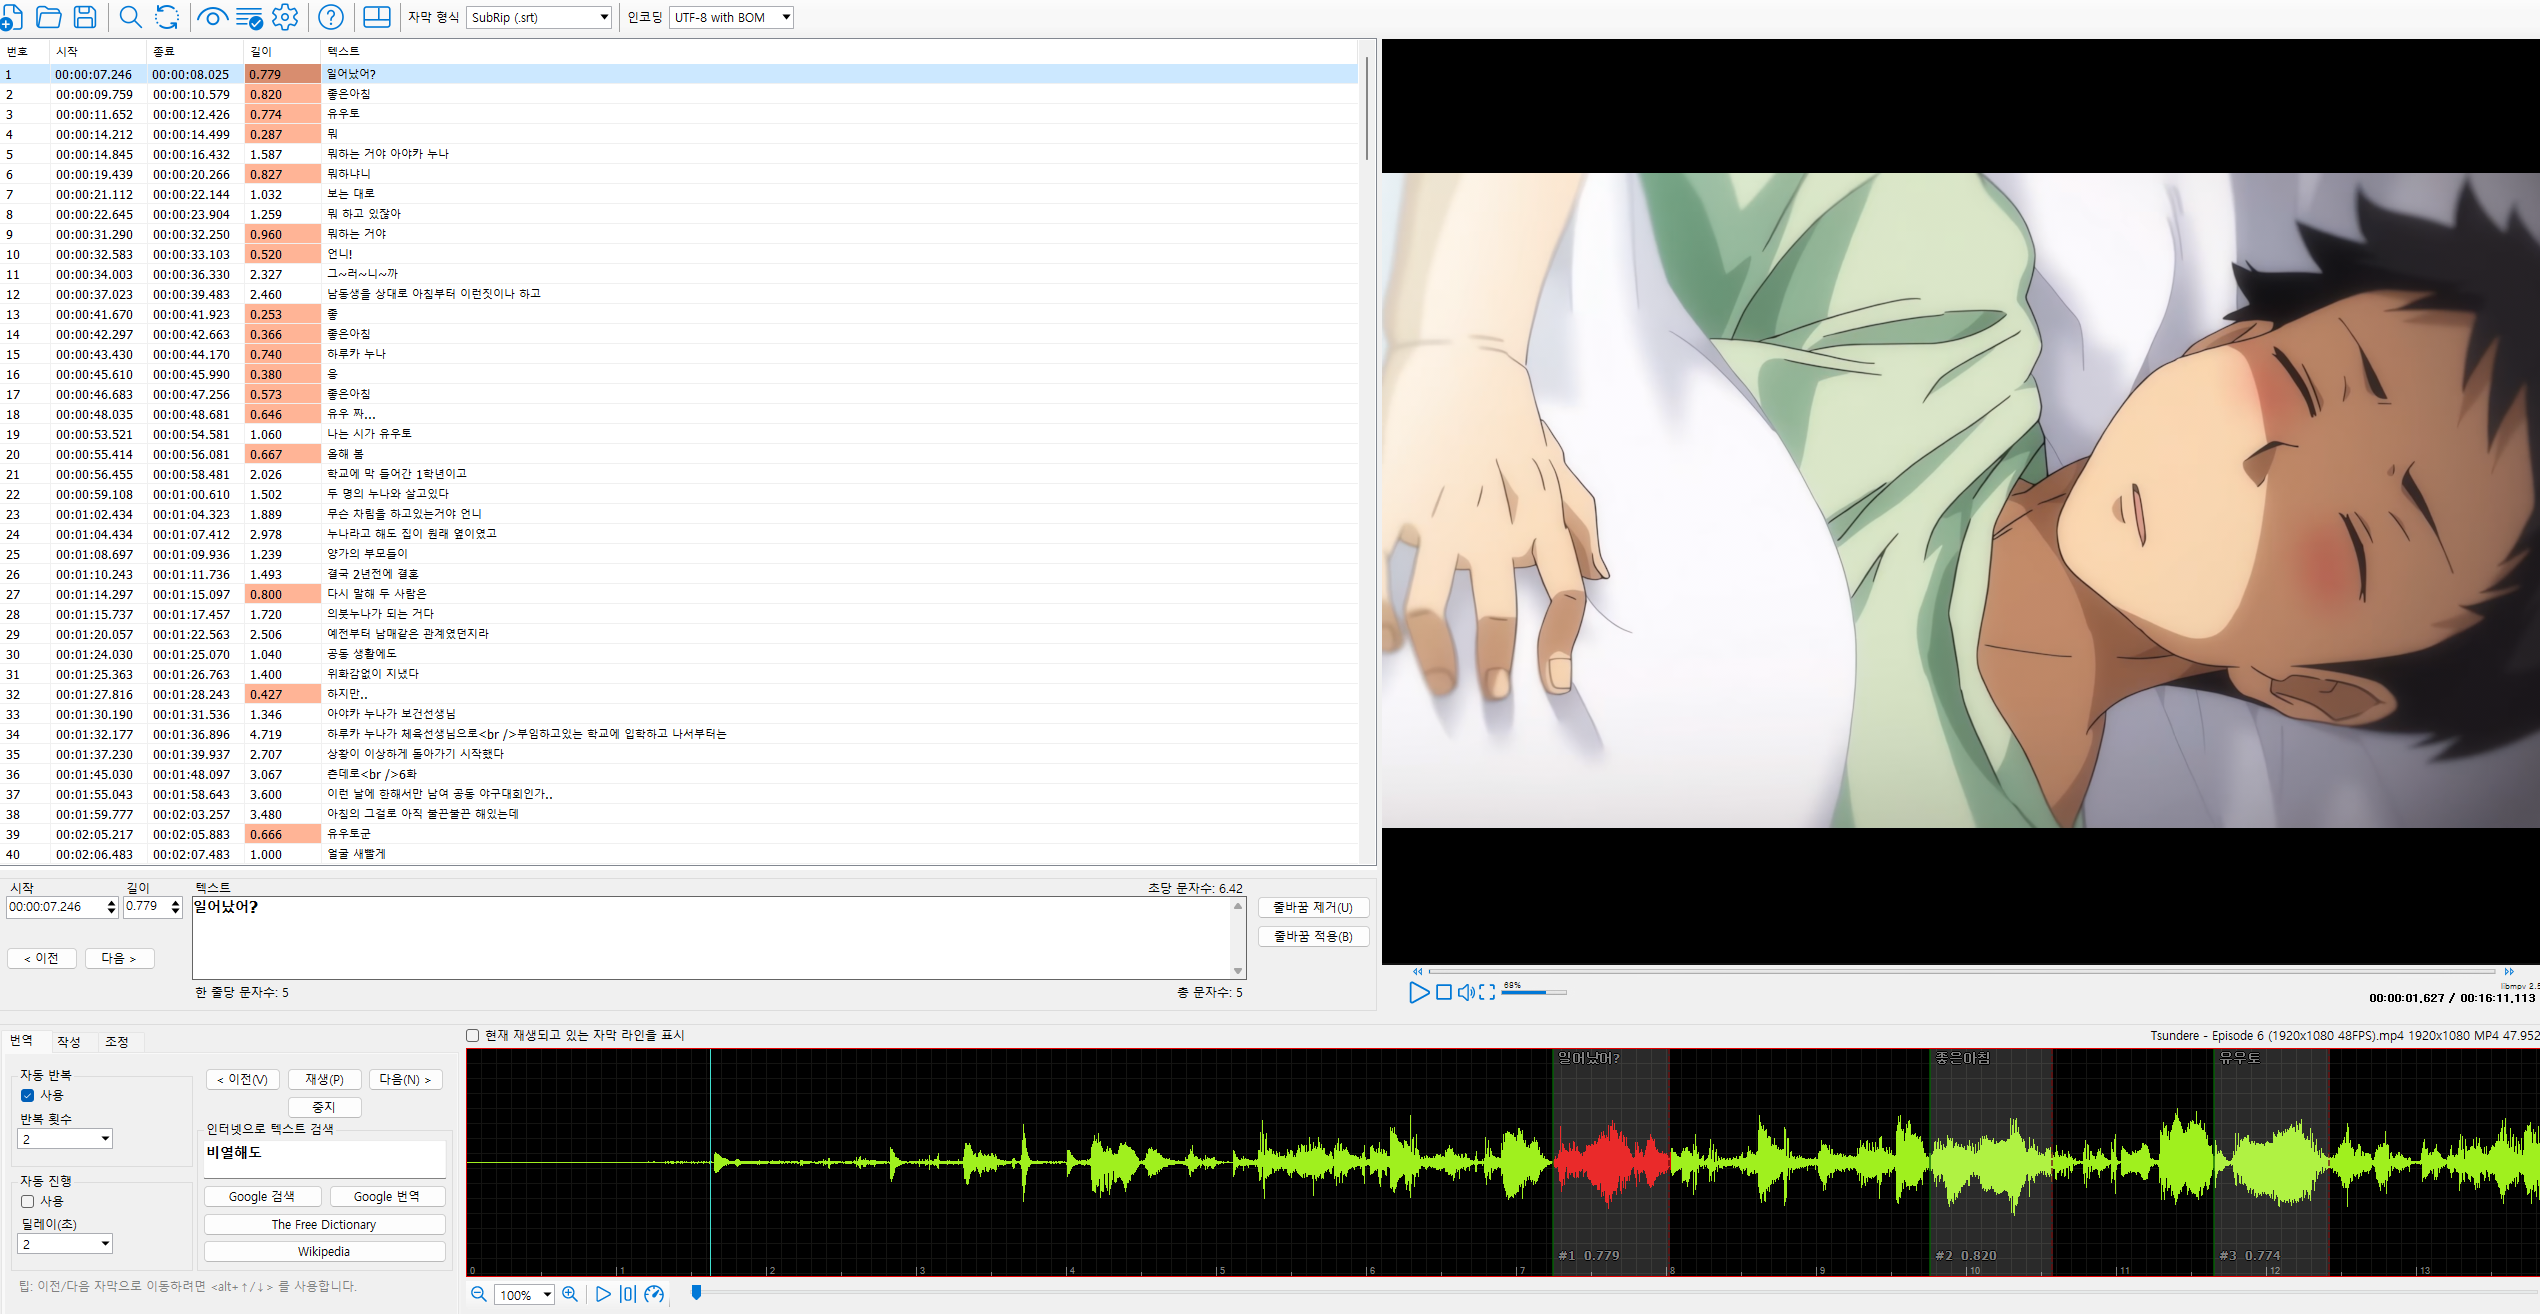Zoom in the waveform
2540x1314 pixels.
570,1294
